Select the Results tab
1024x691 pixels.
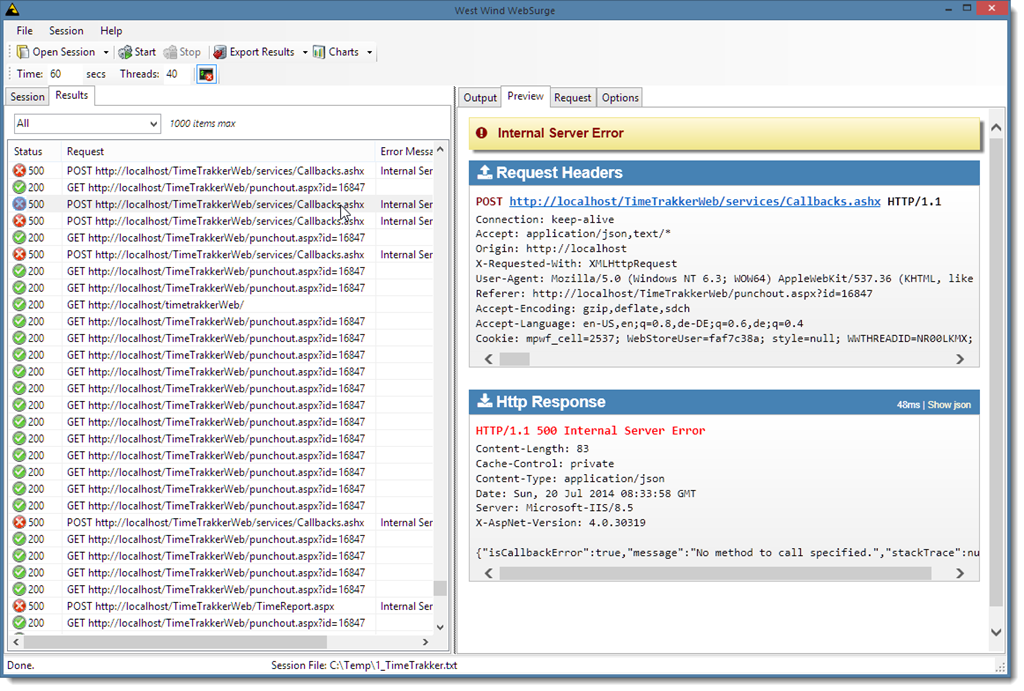click(72, 95)
